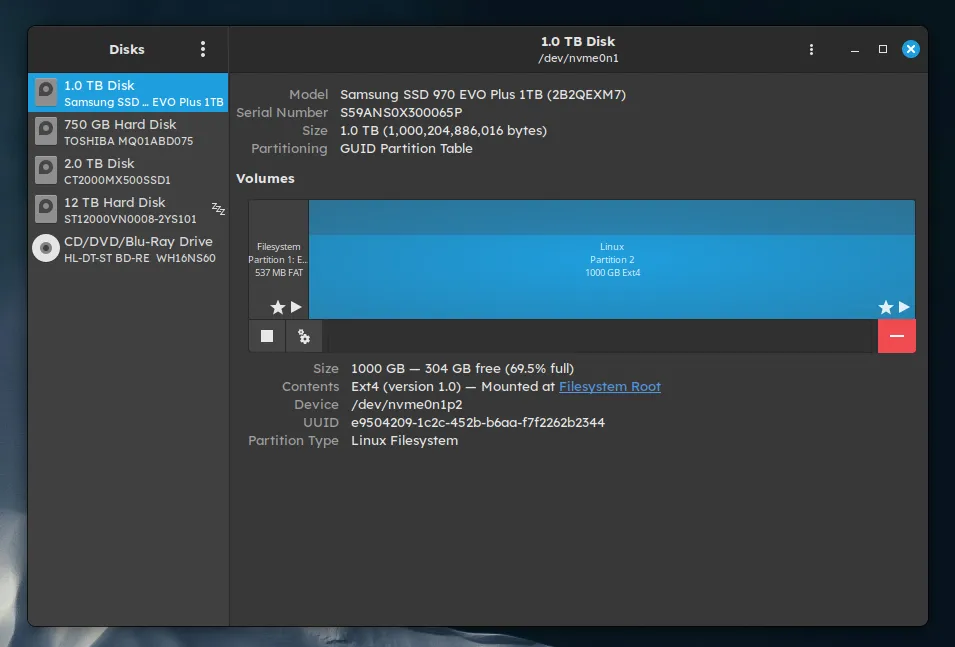The image size is (955, 647).
Task: Open additional partition options gear button
Action: pos(304,337)
